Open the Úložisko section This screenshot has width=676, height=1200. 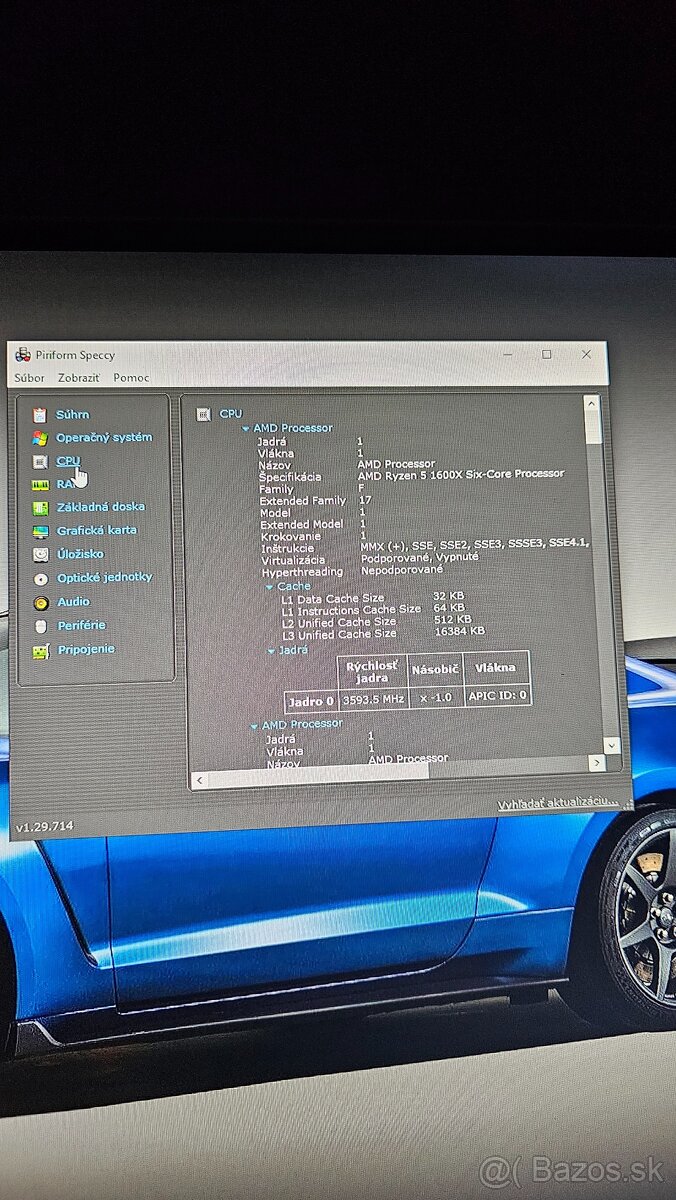[80, 554]
